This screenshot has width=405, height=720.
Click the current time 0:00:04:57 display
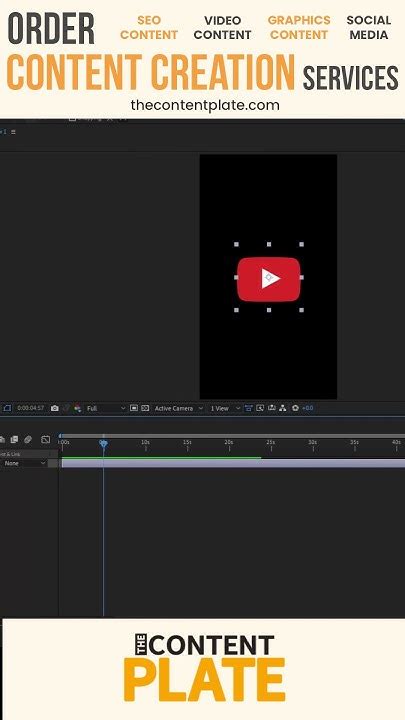31,408
